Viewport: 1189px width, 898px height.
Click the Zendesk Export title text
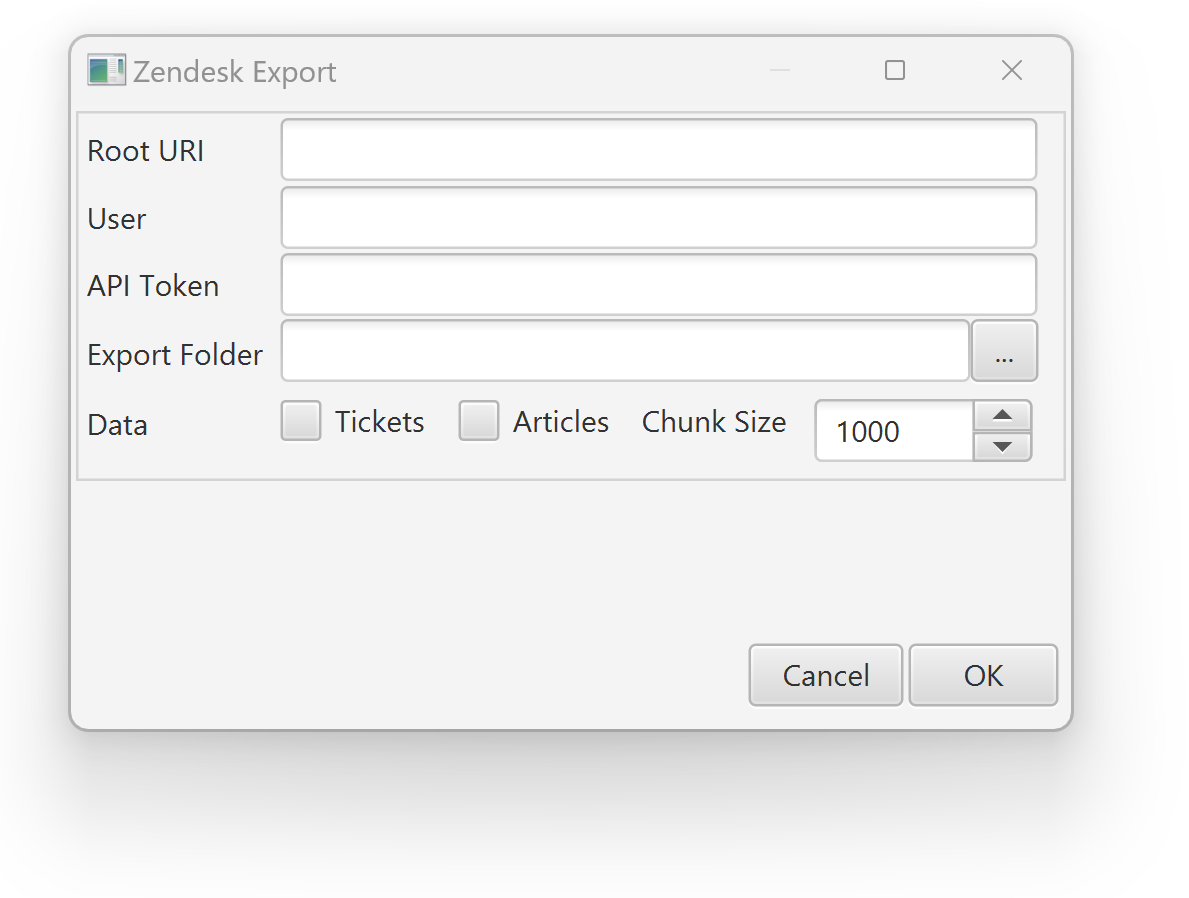[234, 72]
